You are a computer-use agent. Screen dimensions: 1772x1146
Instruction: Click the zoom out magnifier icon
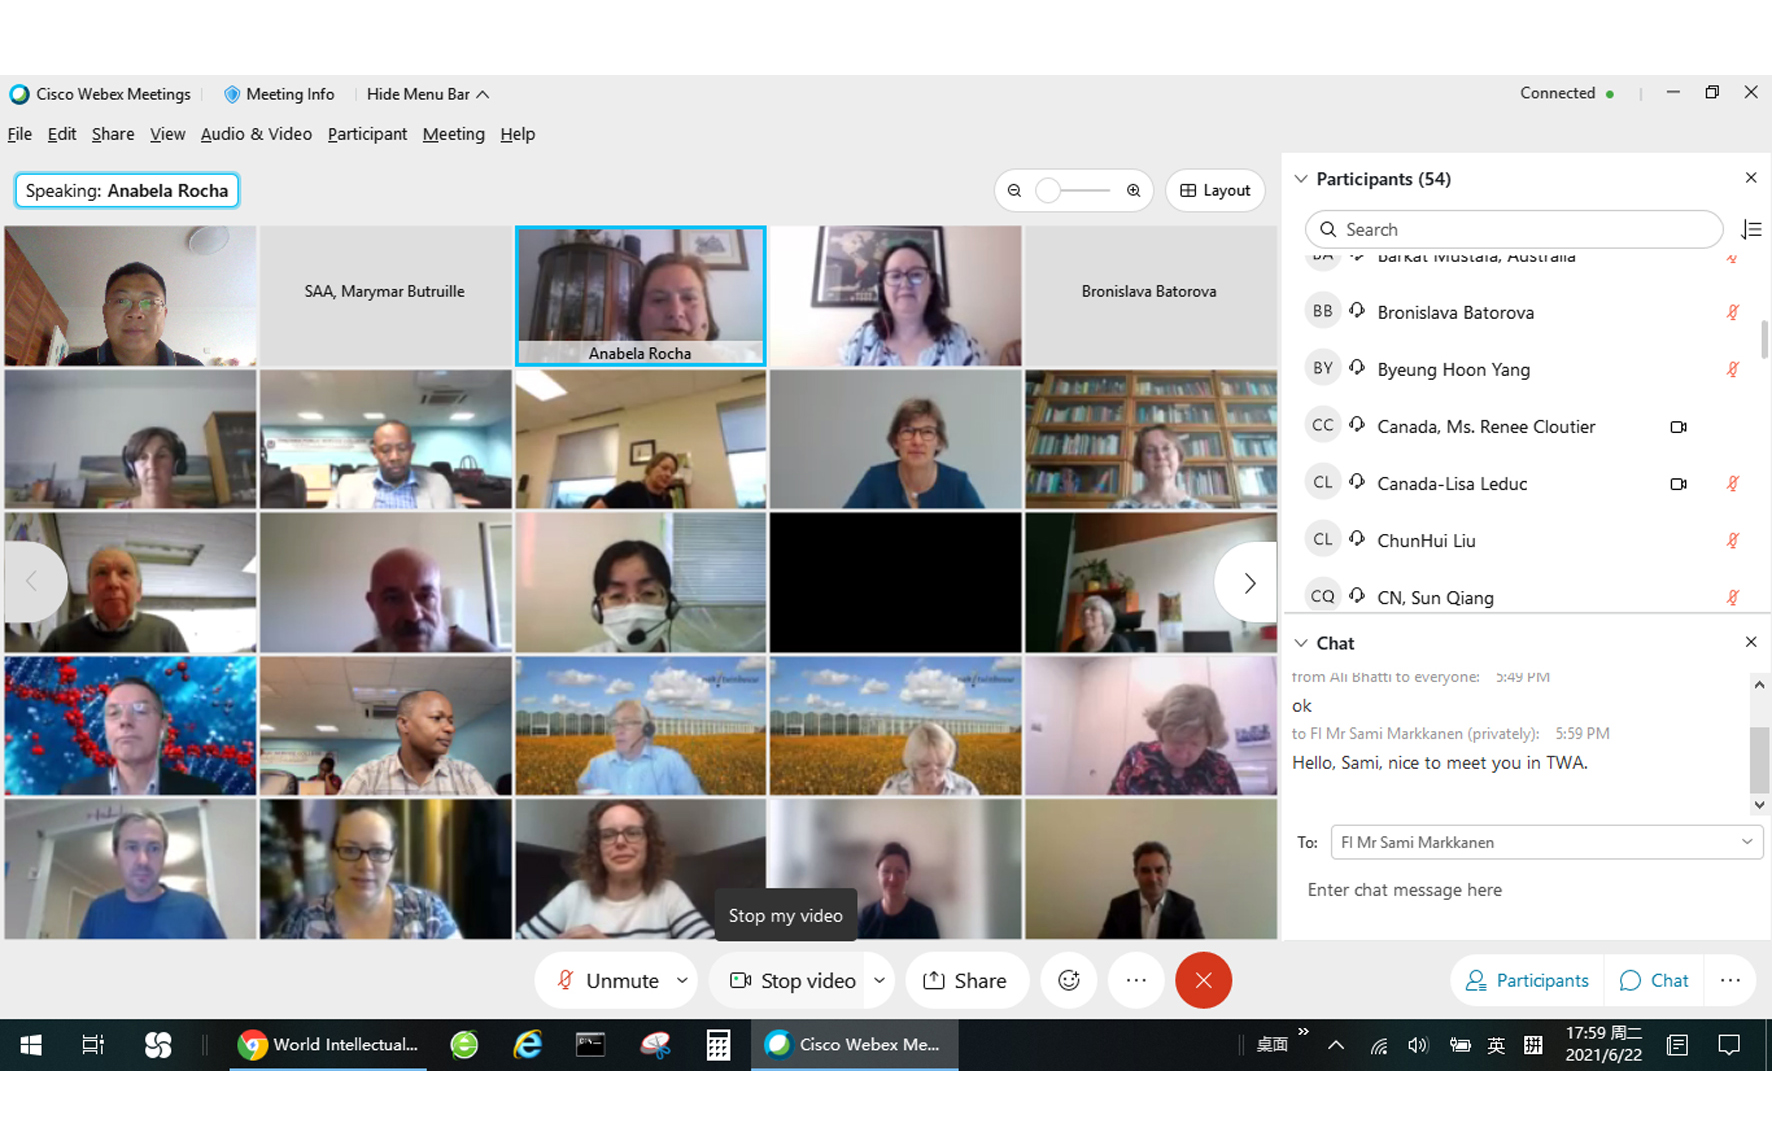[1014, 191]
